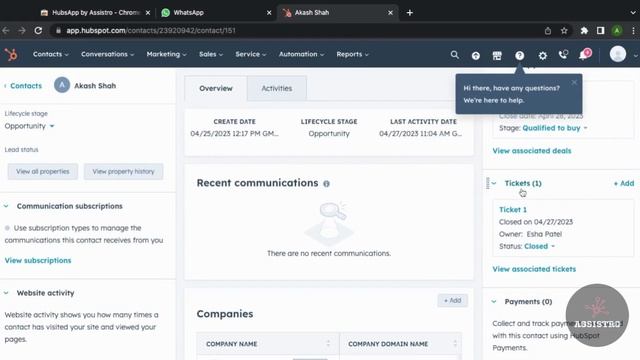The height and width of the screenshot is (360, 640).
Task: Collapse the Website activity section
Action: [6, 293]
